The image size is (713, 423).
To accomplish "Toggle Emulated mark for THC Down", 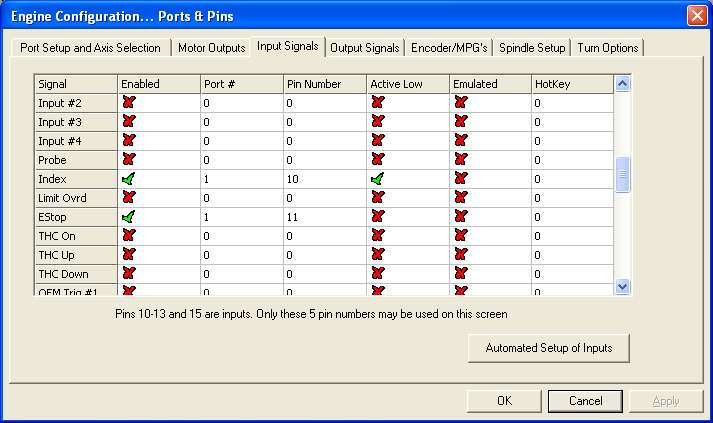I will [461, 274].
